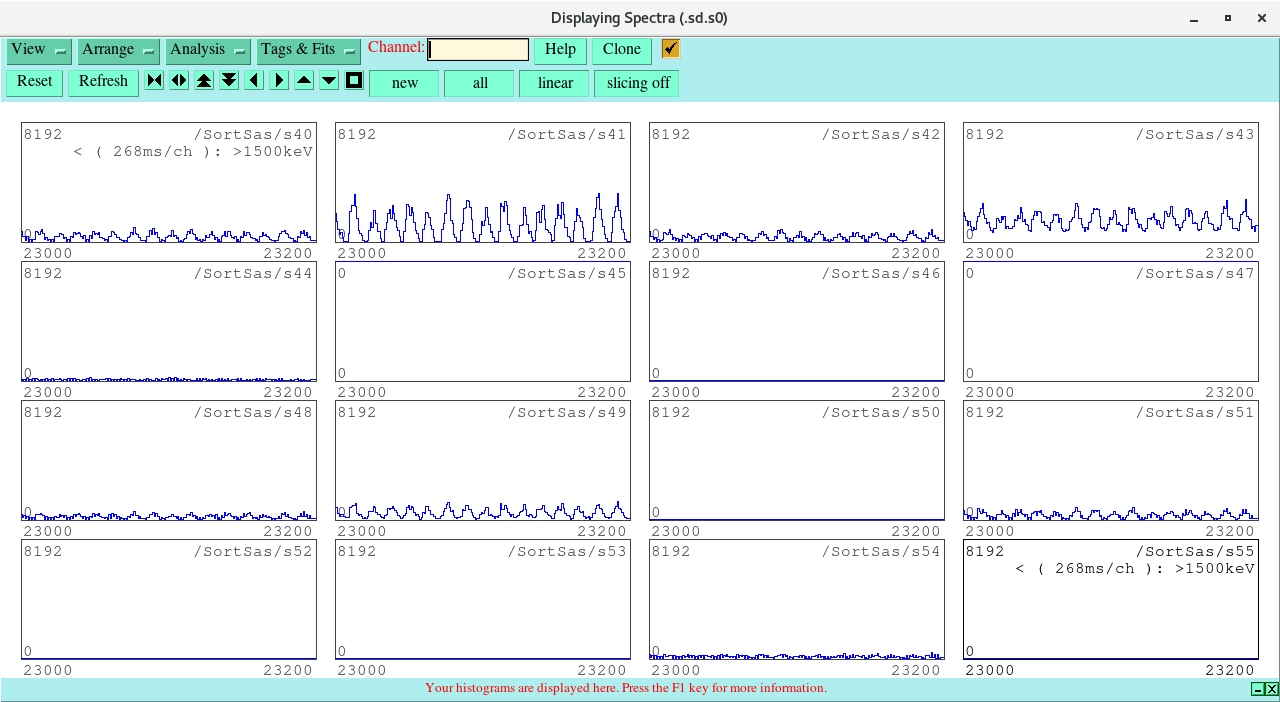The width and height of the screenshot is (1280, 702).
Task: Click the horizontal expand (outward arrows) icon
Action: [179, 81]
